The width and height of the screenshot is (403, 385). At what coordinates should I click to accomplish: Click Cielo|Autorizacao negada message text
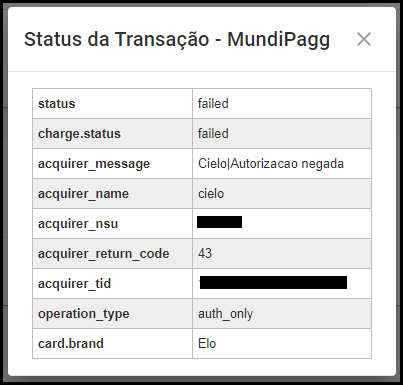coord(271,164)
